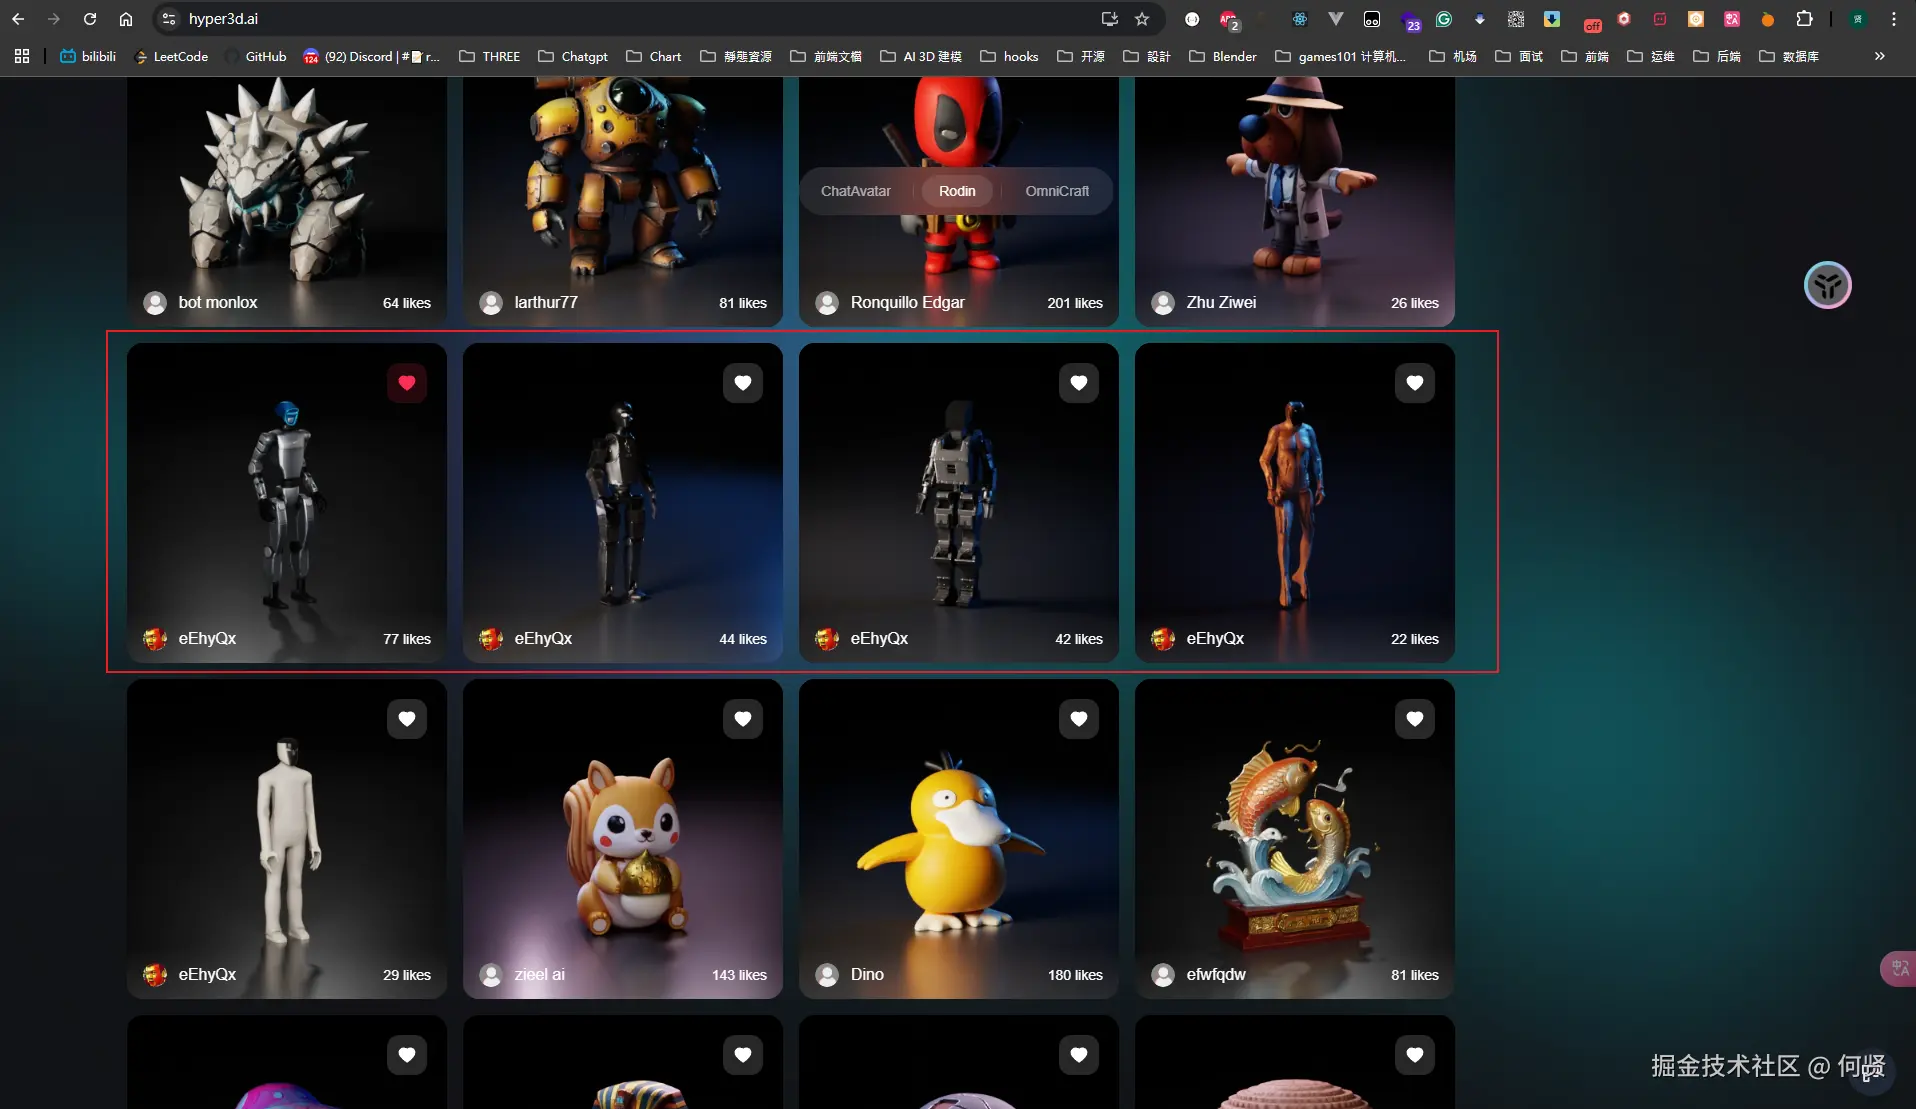Click the Vue devtools extension icon
Screen dimensions: 1916x1109
[x=1335, y=19]
